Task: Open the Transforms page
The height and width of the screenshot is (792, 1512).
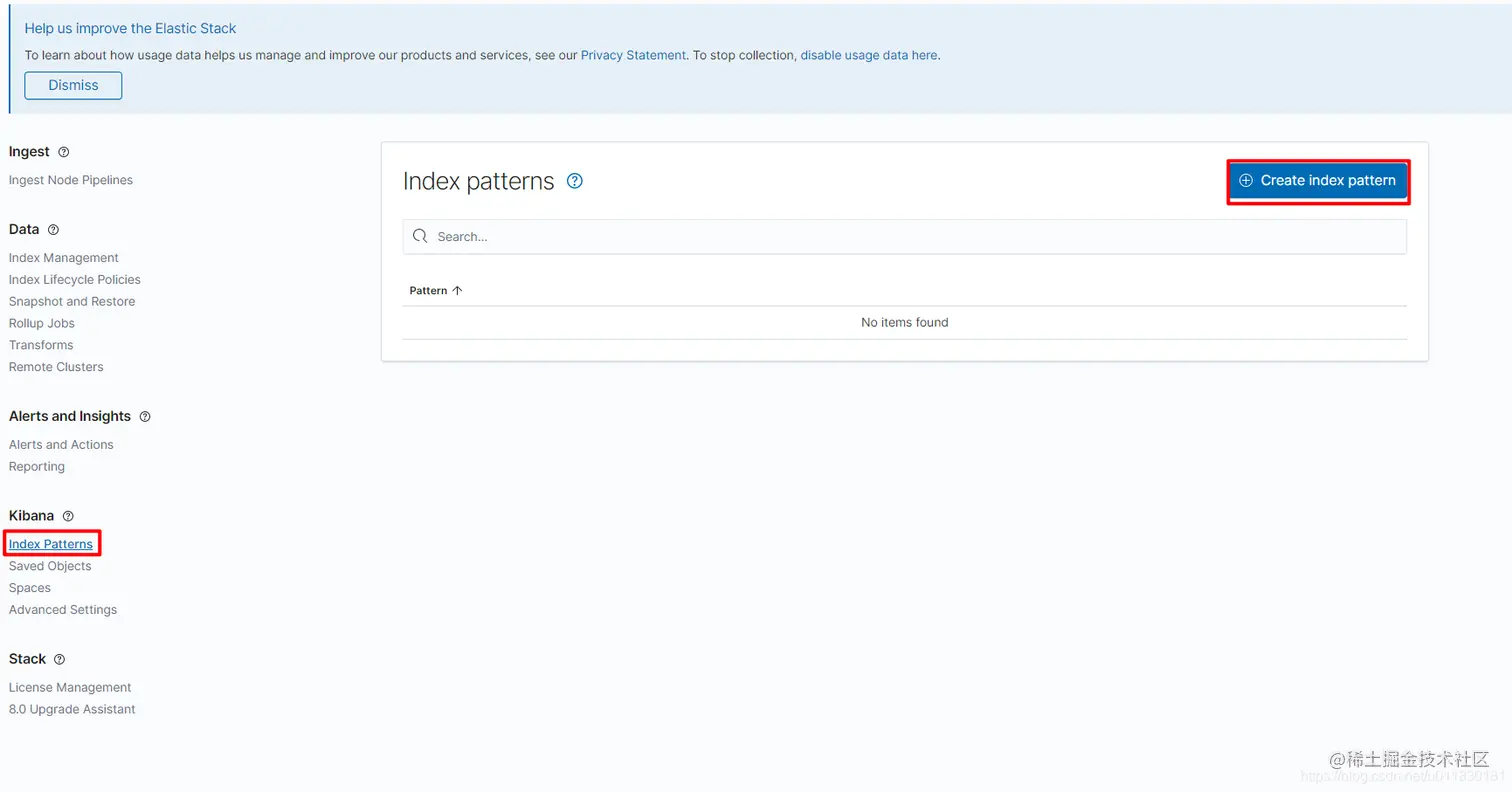Action: pyautogui.click(x=41, y=345)
